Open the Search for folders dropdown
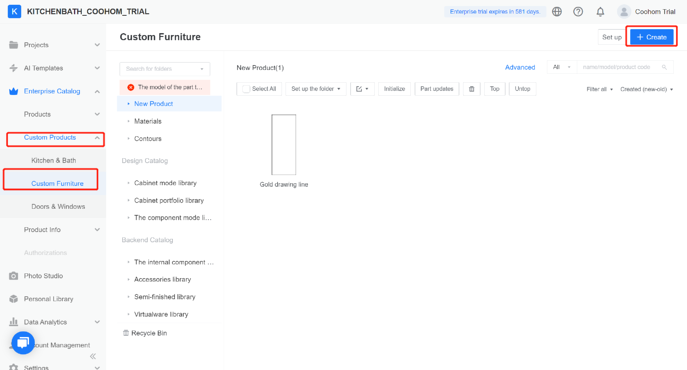Screen dimensions: 687x370 tap(165, 69)
